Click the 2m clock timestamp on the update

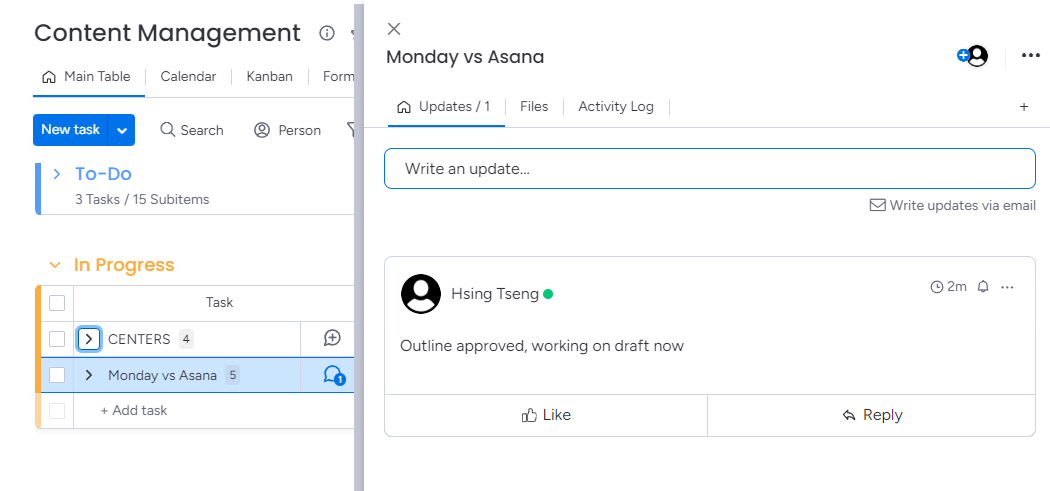coord(949,287)
